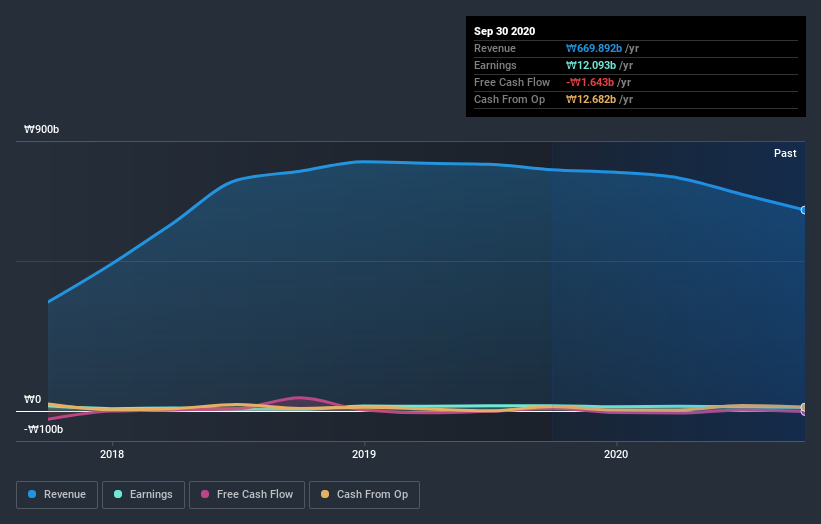Click the ₩900b y-axis label
821x524 pixels.
(x=41, y=129)
